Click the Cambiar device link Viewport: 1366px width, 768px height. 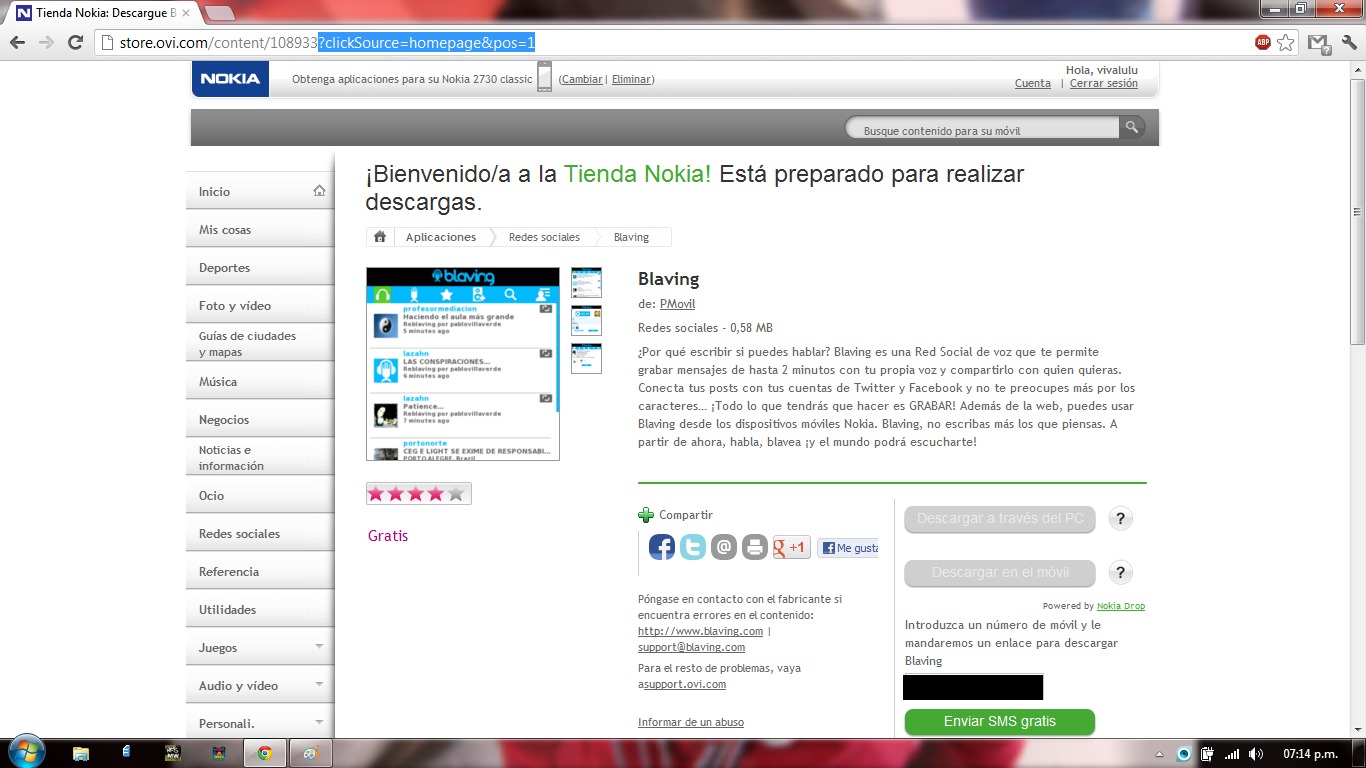(581, 79)
